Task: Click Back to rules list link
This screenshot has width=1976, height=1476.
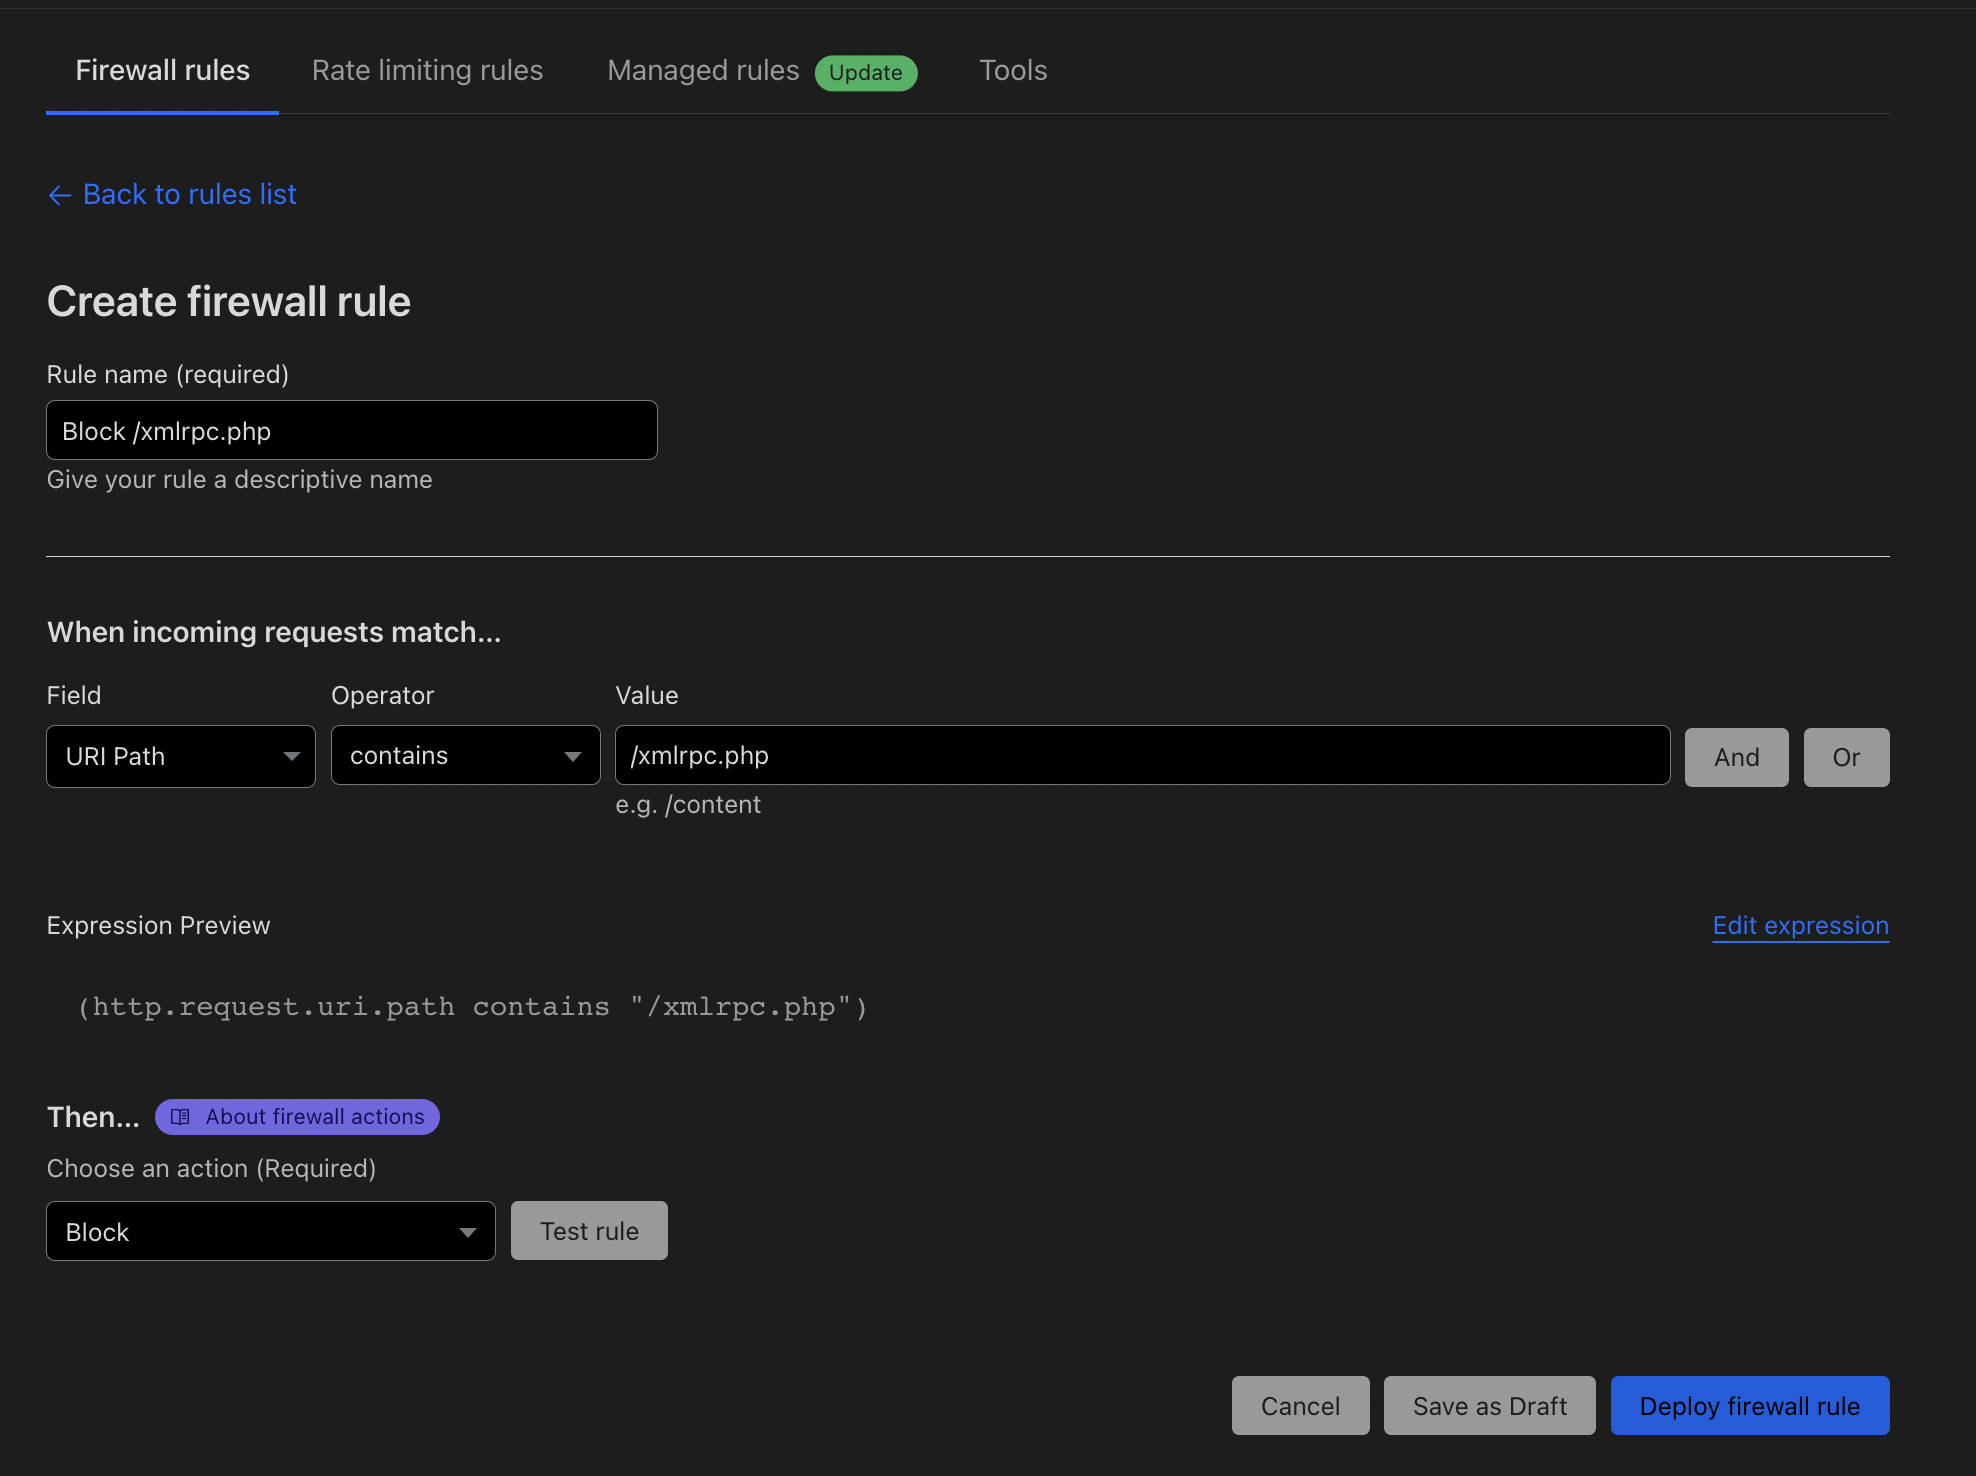Action: click(x=189, y=195)
